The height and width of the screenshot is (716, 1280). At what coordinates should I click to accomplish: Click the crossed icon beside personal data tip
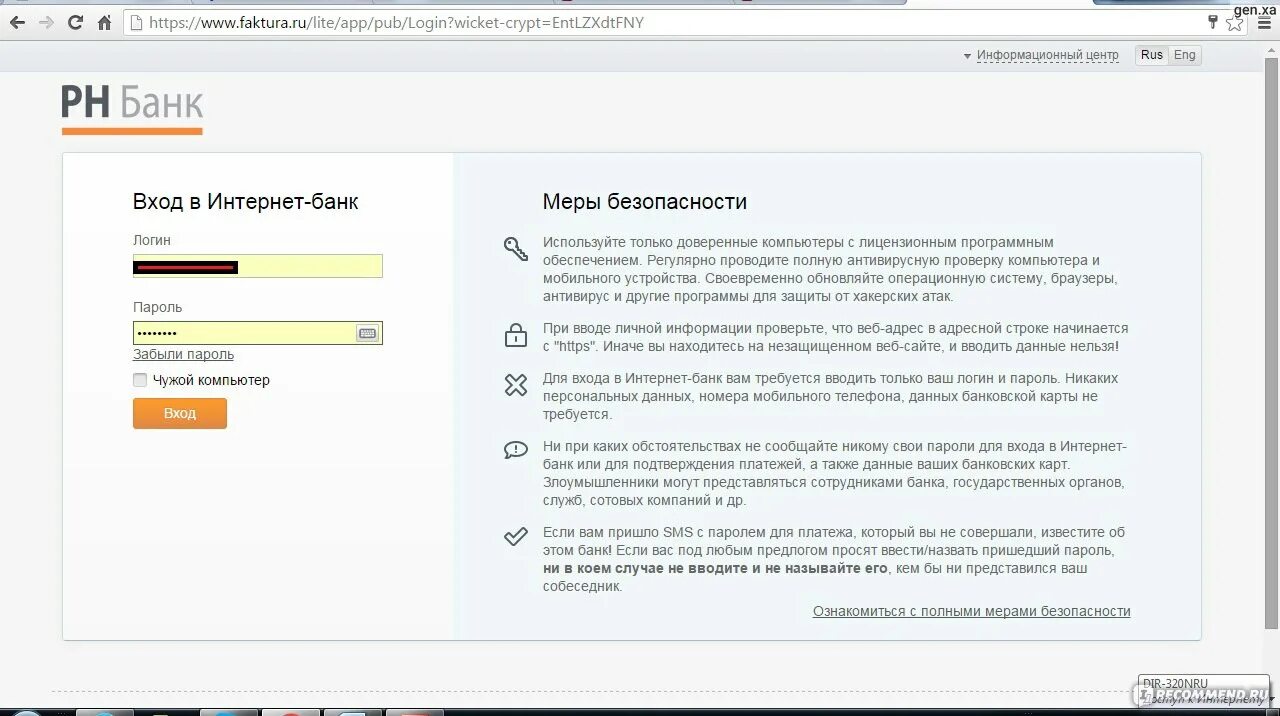[516, 385]
